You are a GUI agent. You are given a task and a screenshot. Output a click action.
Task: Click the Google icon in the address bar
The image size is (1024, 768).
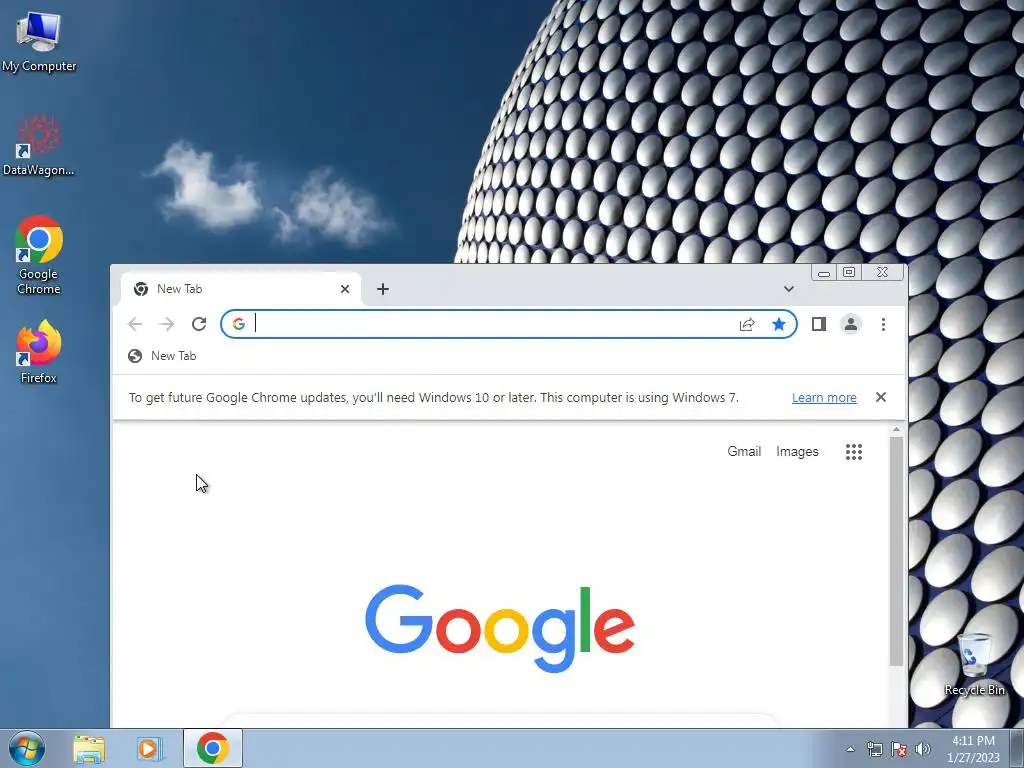pyautogui.click(x=238, y=324)
